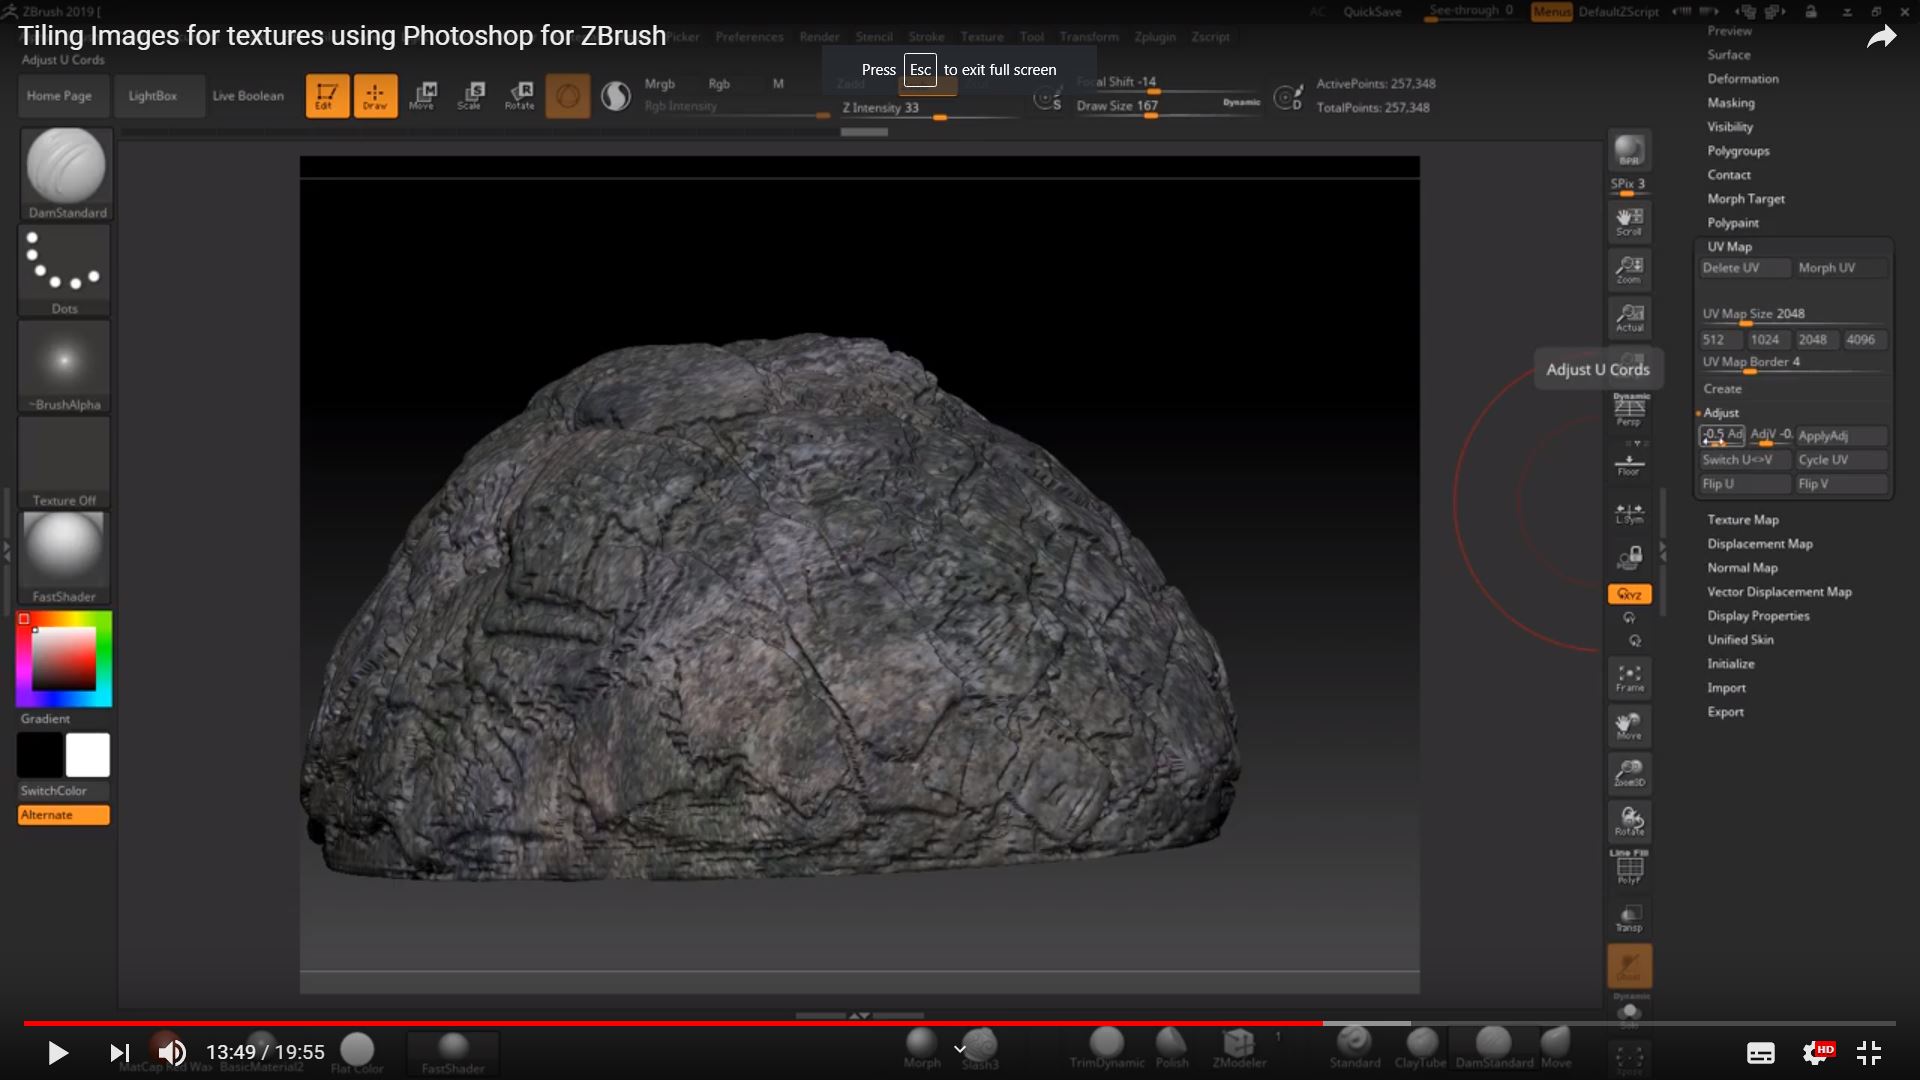Play the video
1920x1080 pixels.
pyautogui.click(x=58, y=1052)
